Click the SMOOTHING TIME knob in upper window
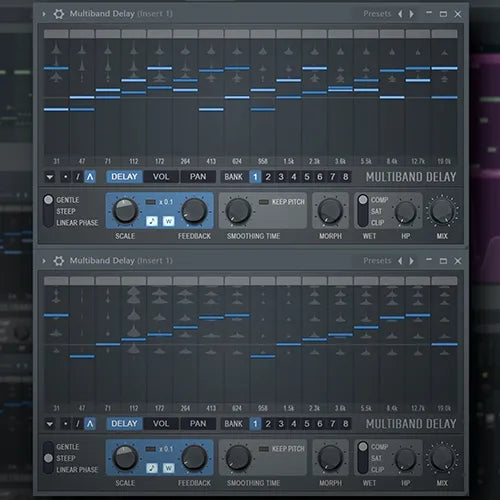This screenshot has height=500, width=500. click(x=238, y=211)
